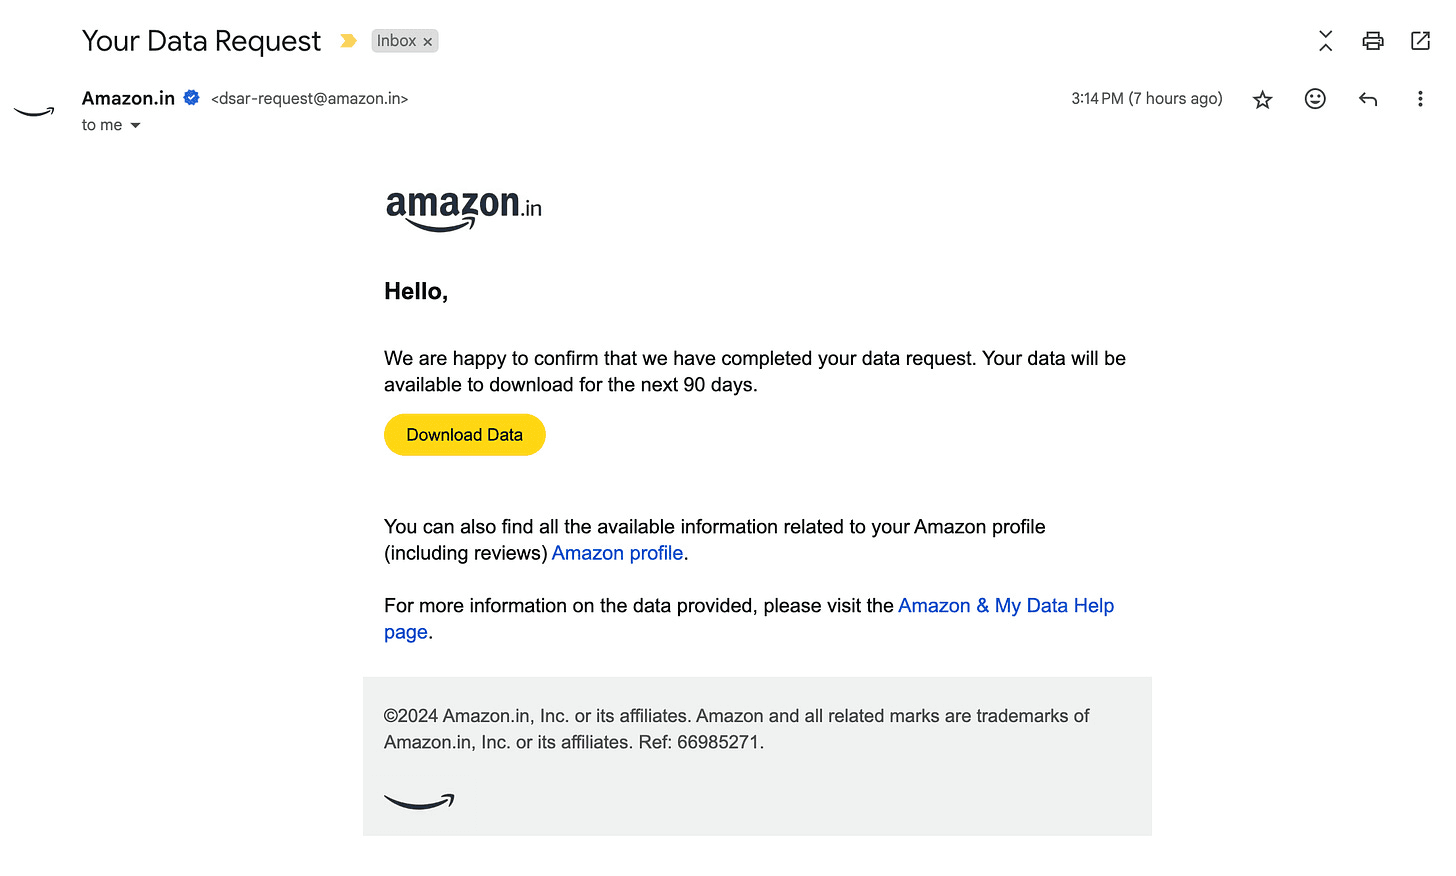
Task: Open email in a new window
Action: coord(1420,41)
